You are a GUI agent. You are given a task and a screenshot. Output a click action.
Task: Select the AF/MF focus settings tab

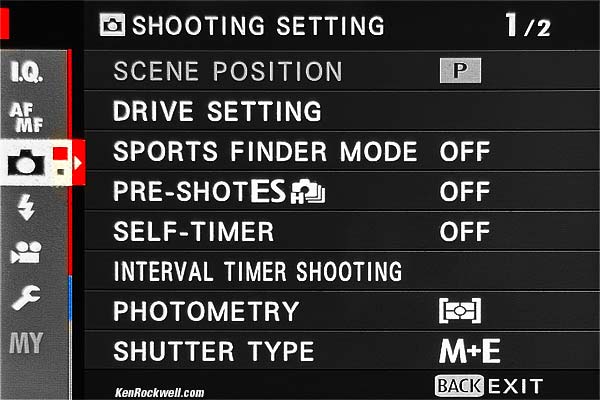pyautogui.click(x=26, y=119)
